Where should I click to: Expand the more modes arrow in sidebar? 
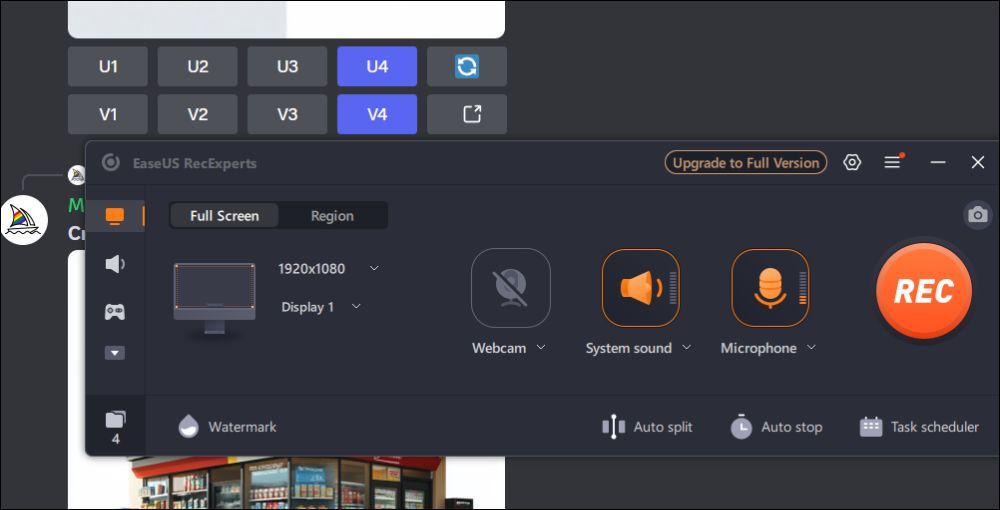coord(115,353)
